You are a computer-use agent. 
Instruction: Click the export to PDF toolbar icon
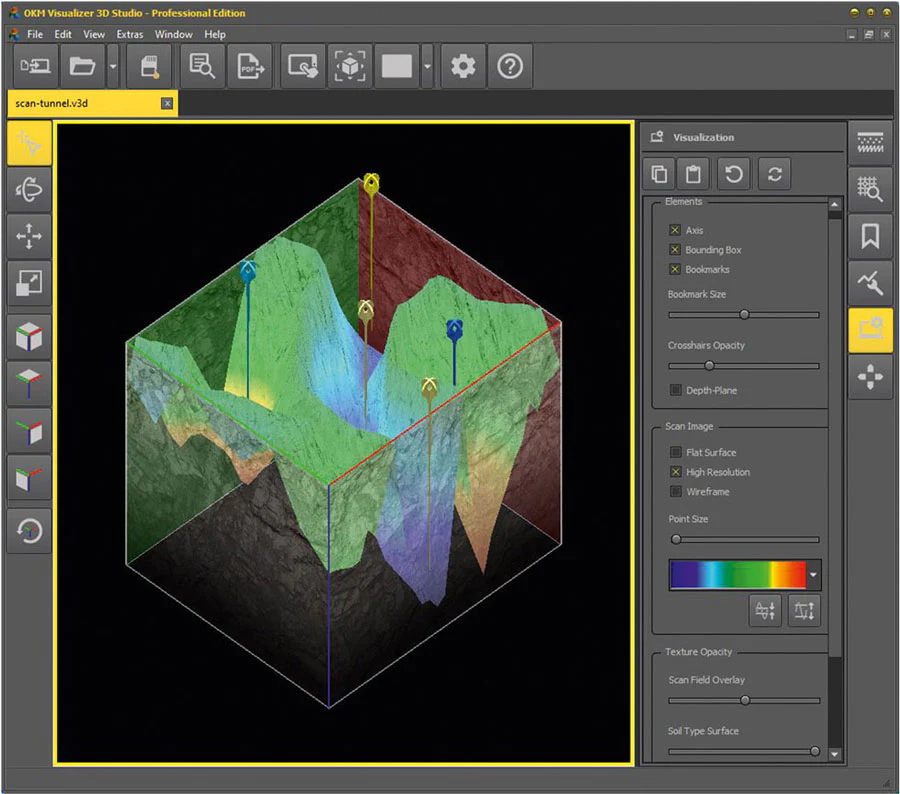tap(249, 67)
